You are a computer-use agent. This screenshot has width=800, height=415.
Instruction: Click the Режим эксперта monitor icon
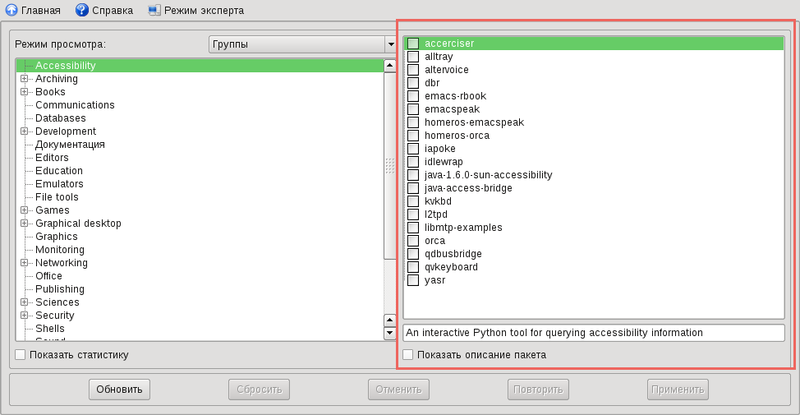tap(154, 10)
